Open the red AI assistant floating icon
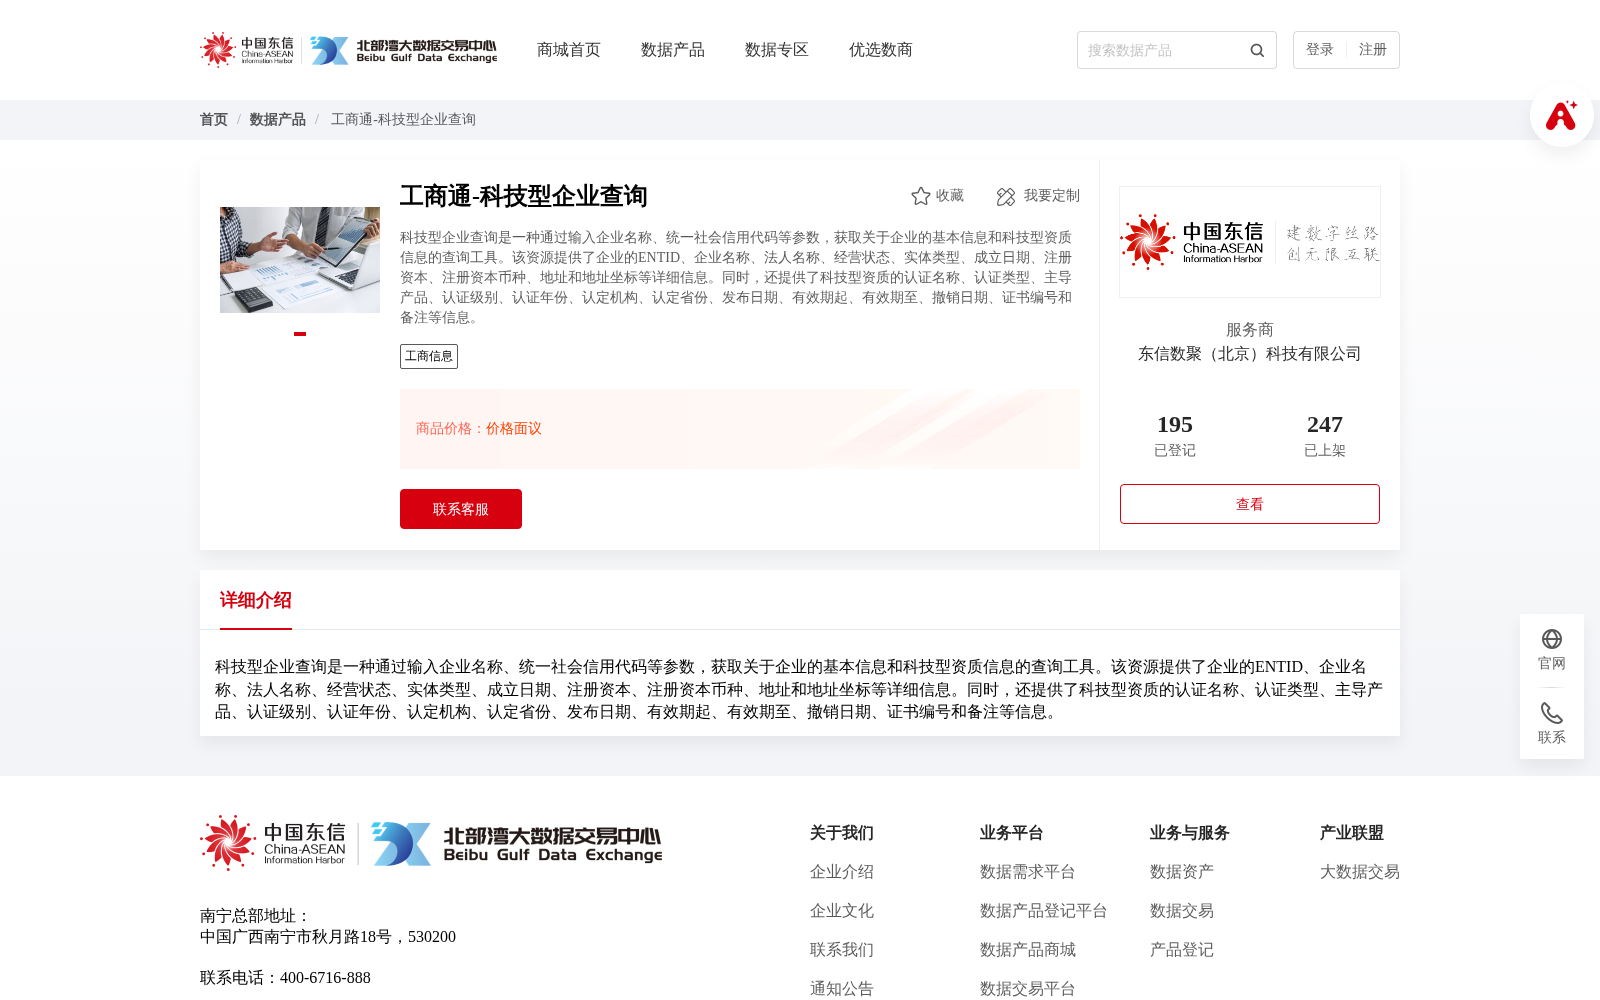1600x1000 pixels. point(1561,115)
